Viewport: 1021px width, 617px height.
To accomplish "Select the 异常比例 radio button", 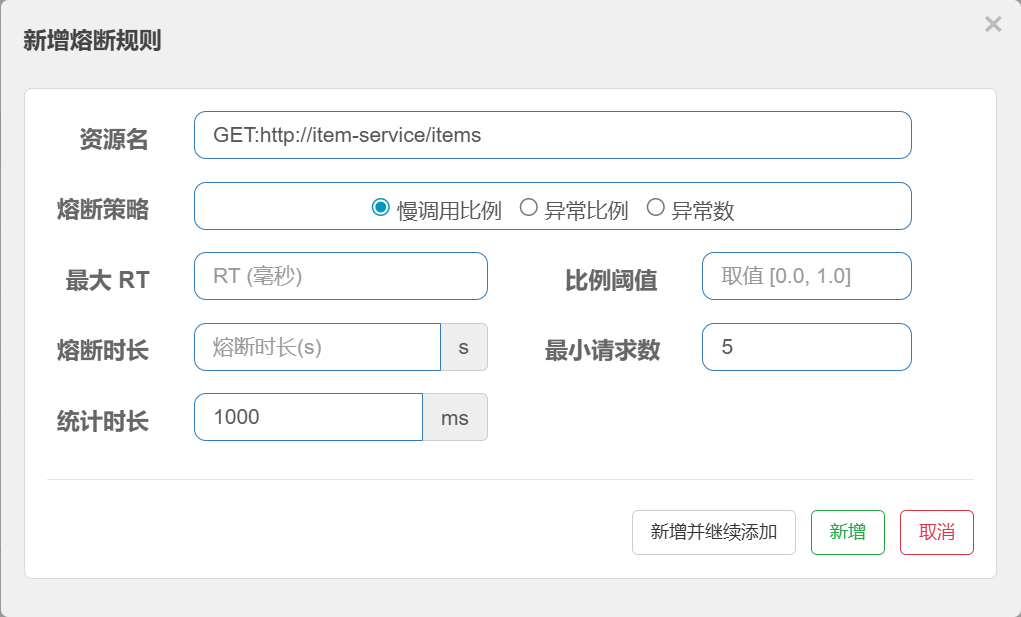I will (x=529, y=208).
